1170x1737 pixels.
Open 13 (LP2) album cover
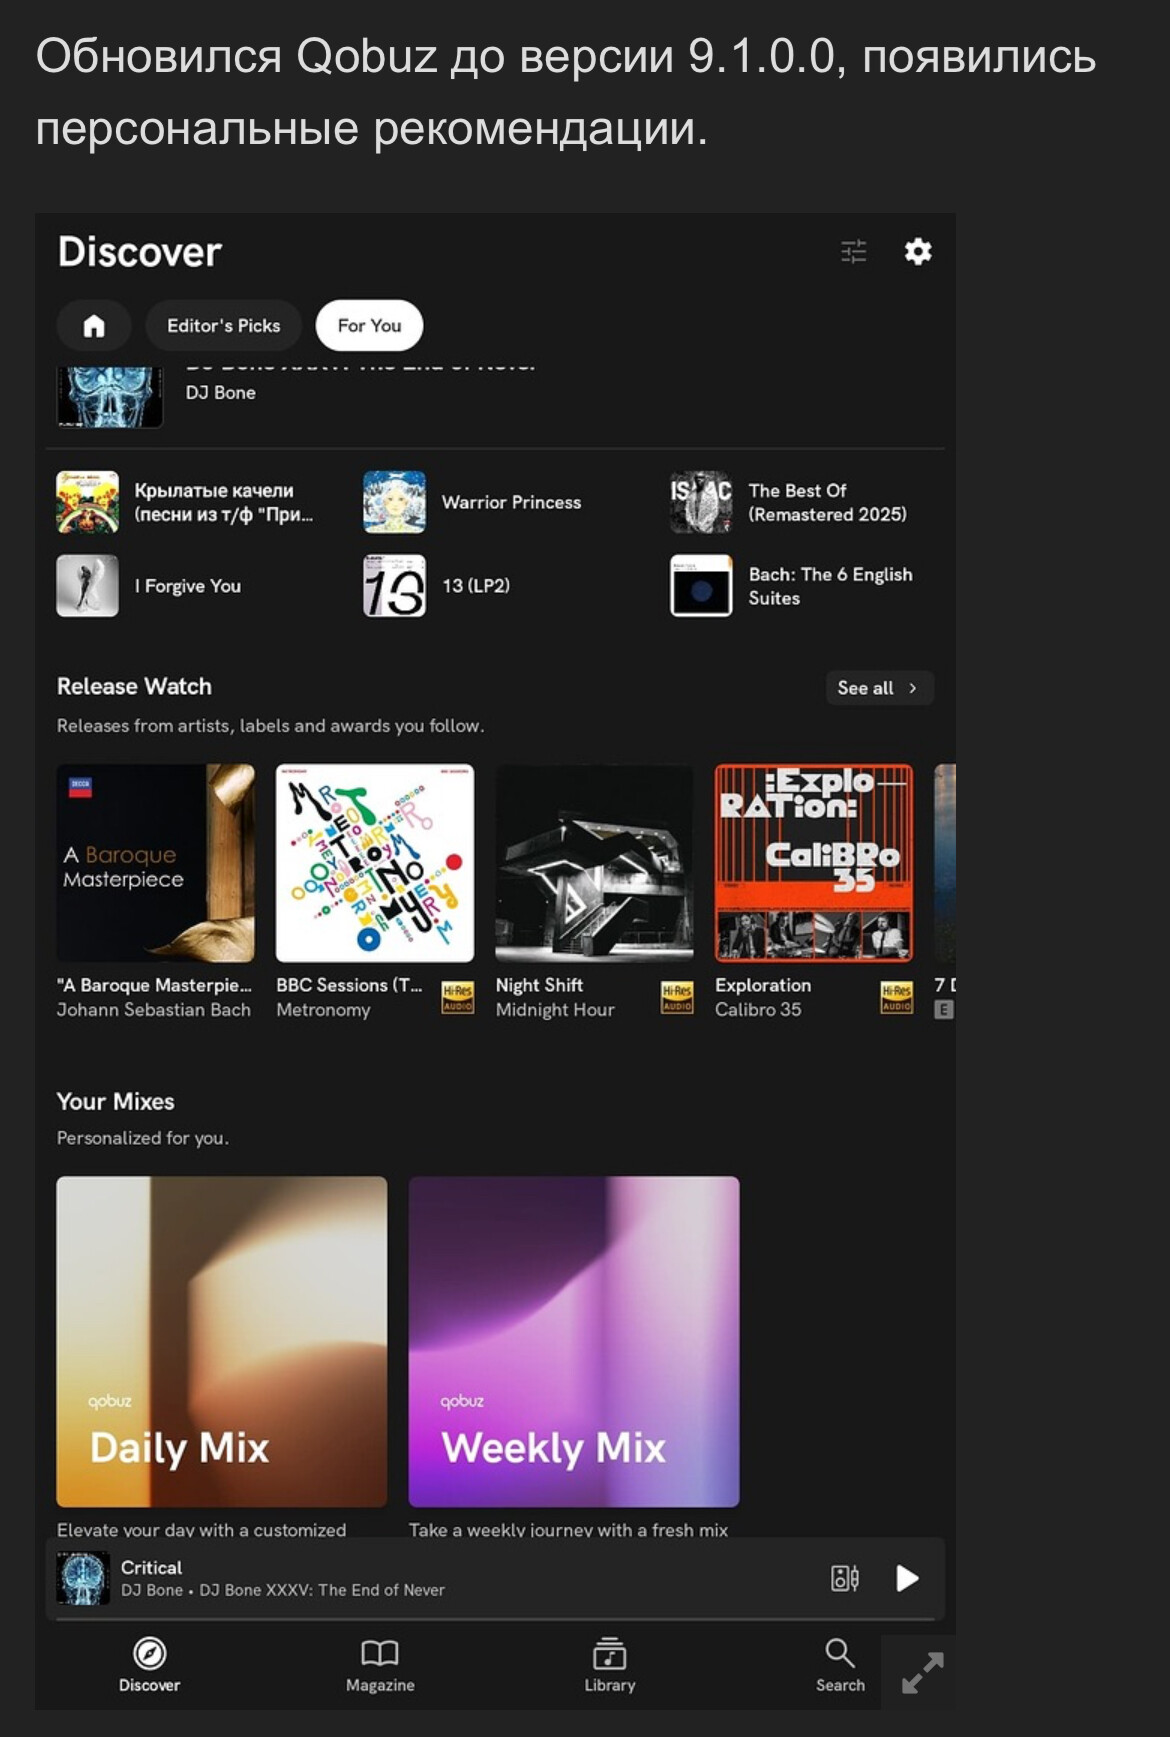point(394,586)
